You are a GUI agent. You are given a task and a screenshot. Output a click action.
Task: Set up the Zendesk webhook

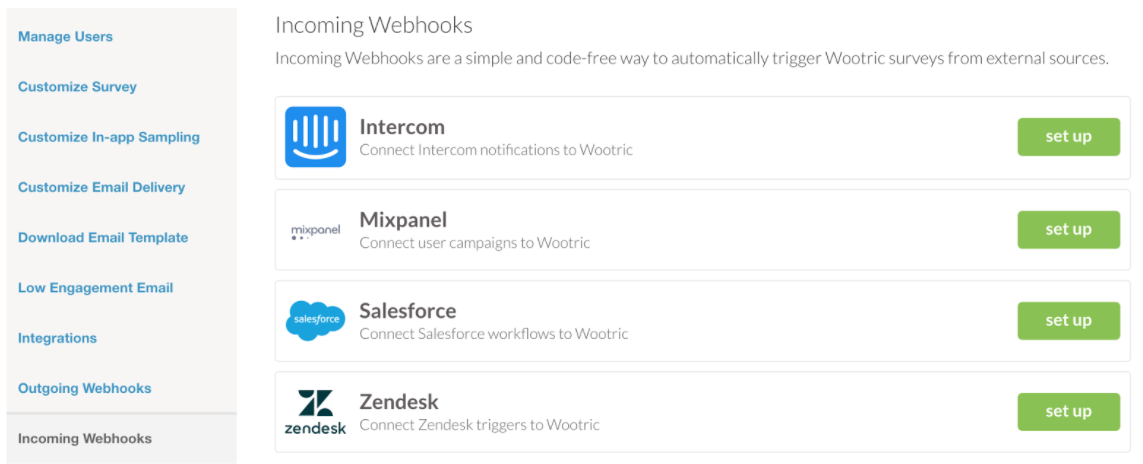click(x=1068, y=412)
